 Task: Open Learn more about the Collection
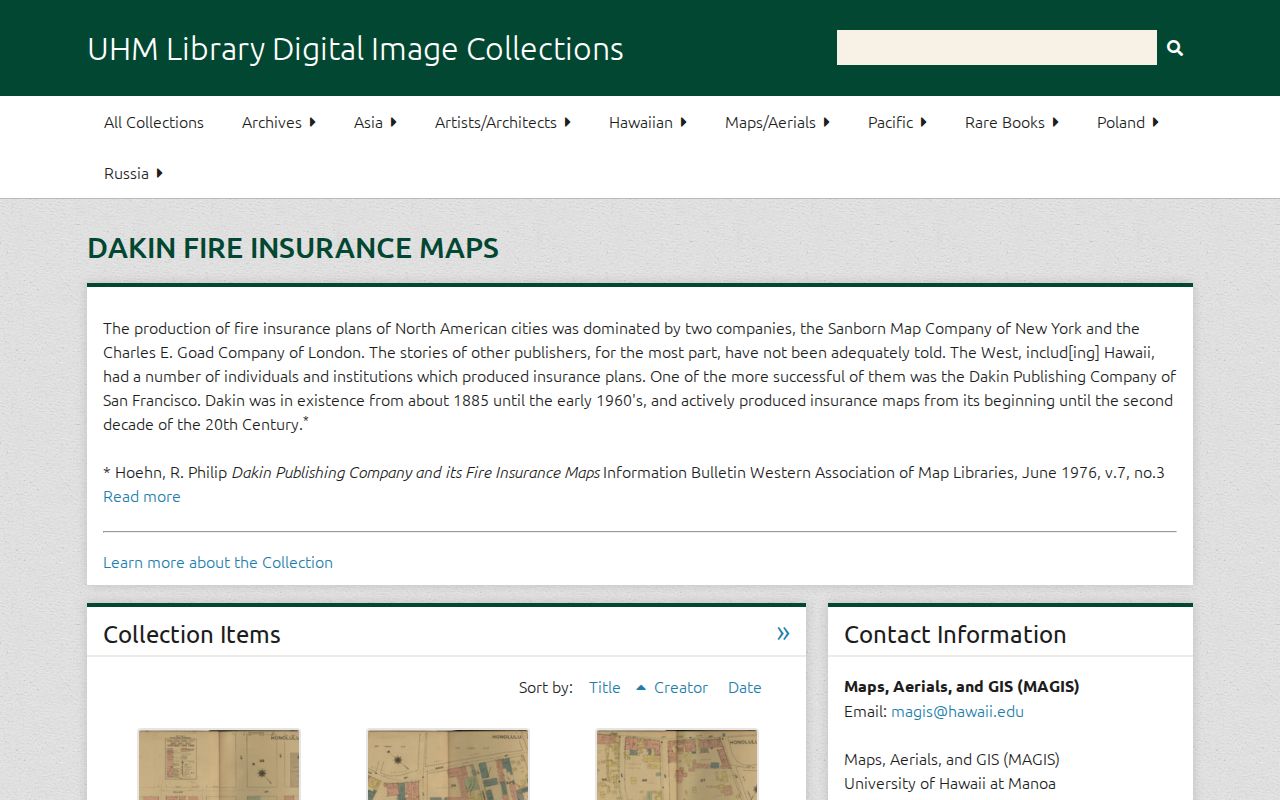coord(218,562)
